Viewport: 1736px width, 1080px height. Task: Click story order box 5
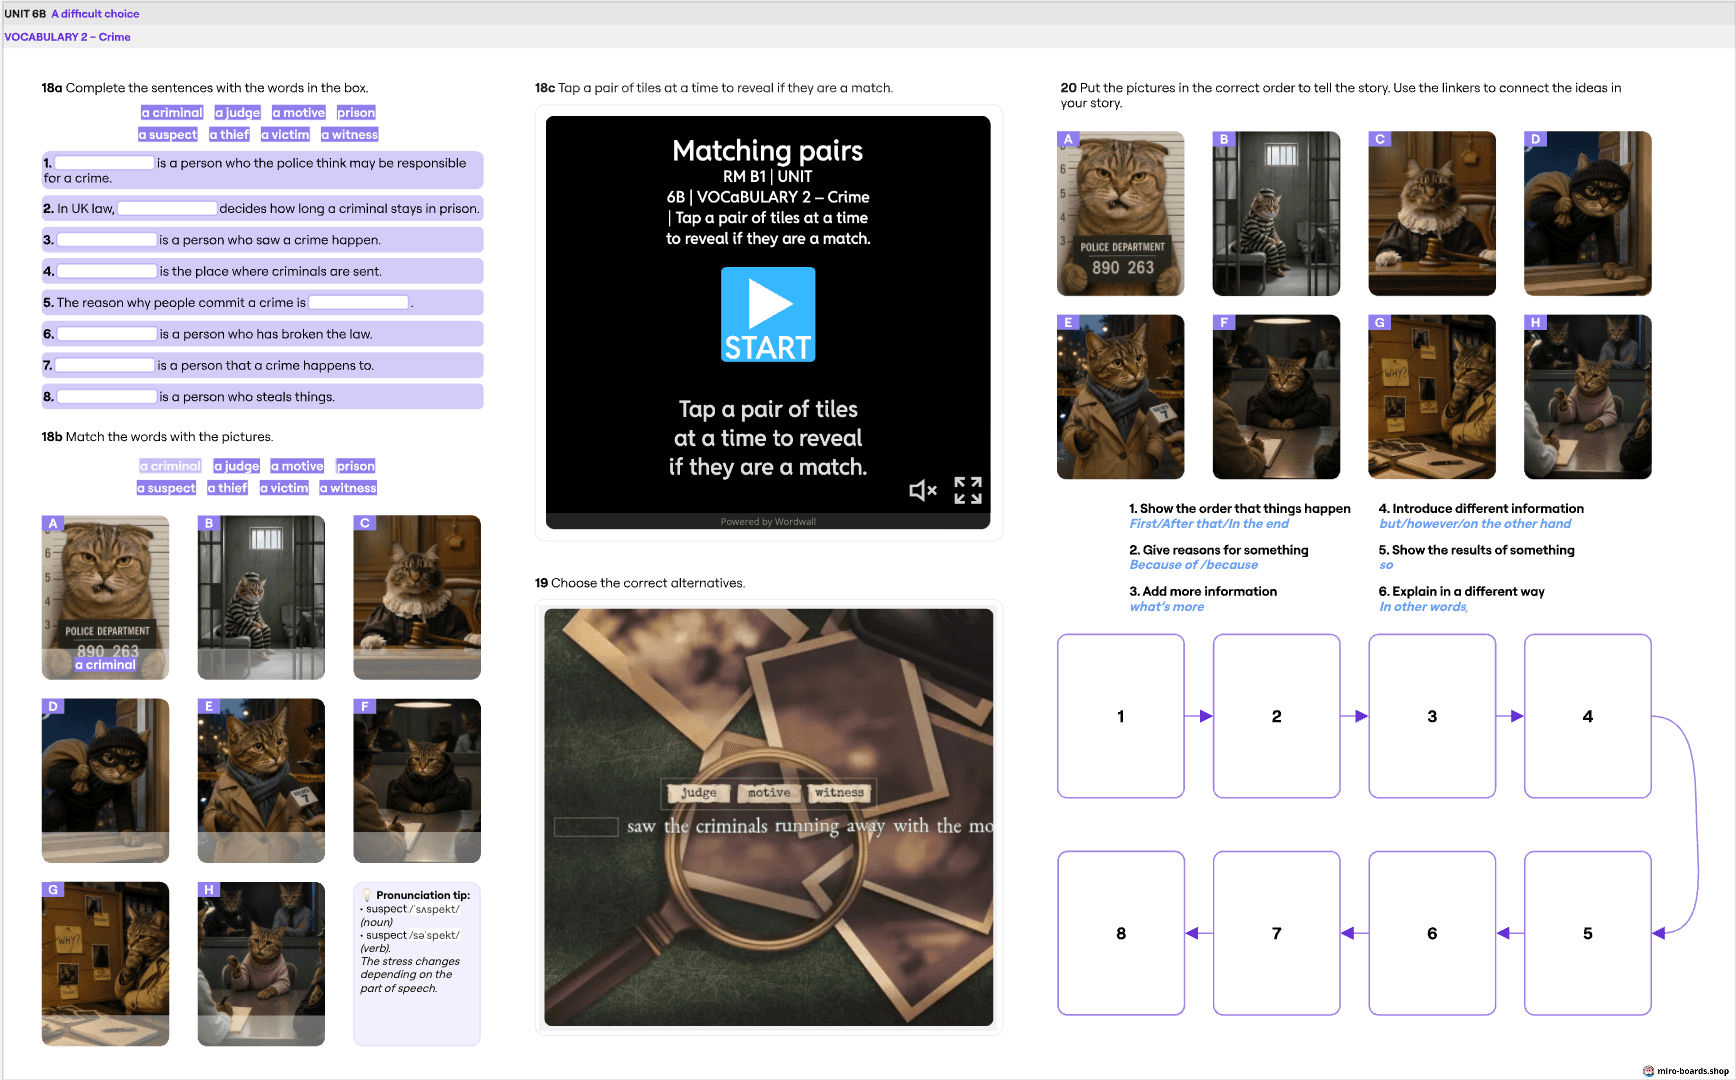pyautogui.click(x=1588, y=933)
